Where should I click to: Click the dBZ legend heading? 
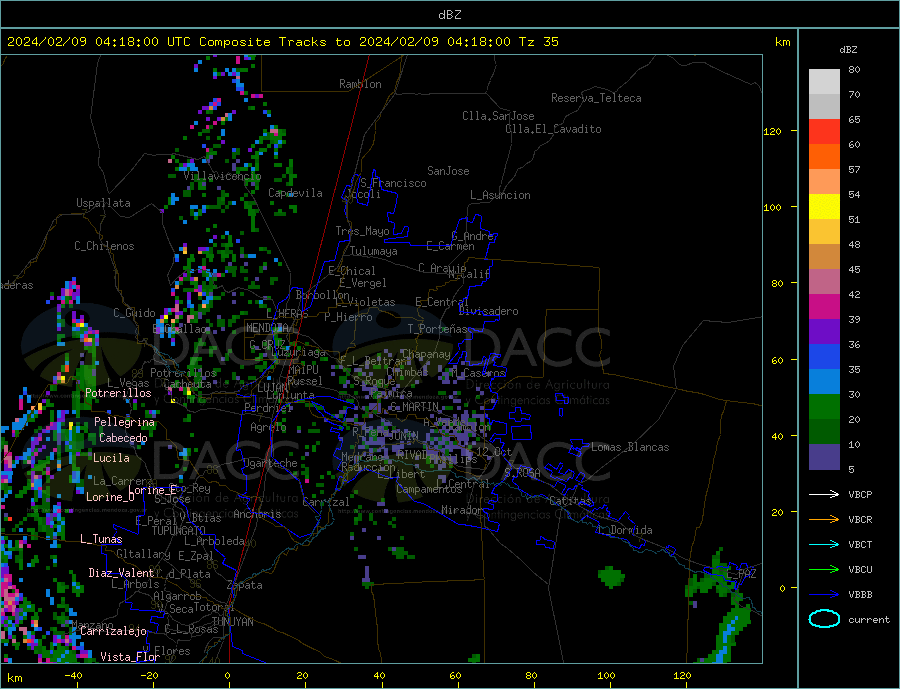848,50
